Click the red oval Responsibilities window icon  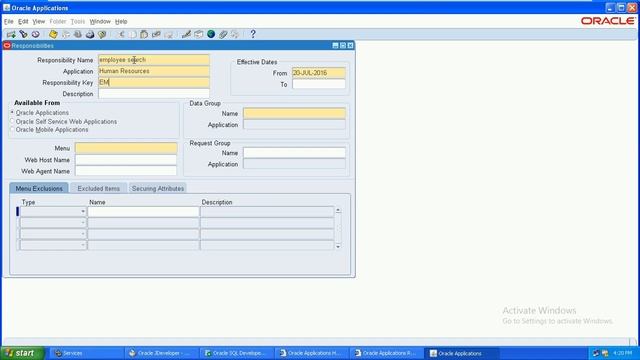[x=7, y=46]
